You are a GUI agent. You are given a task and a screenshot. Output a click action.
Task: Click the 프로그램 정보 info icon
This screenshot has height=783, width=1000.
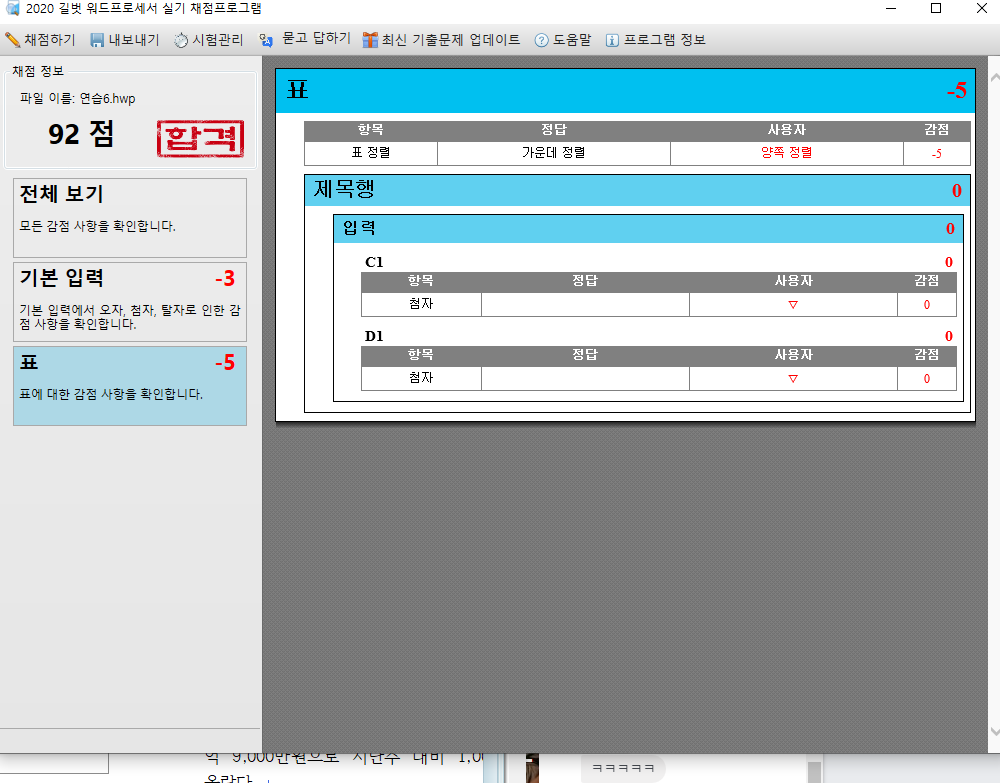[x=612, y=40]
